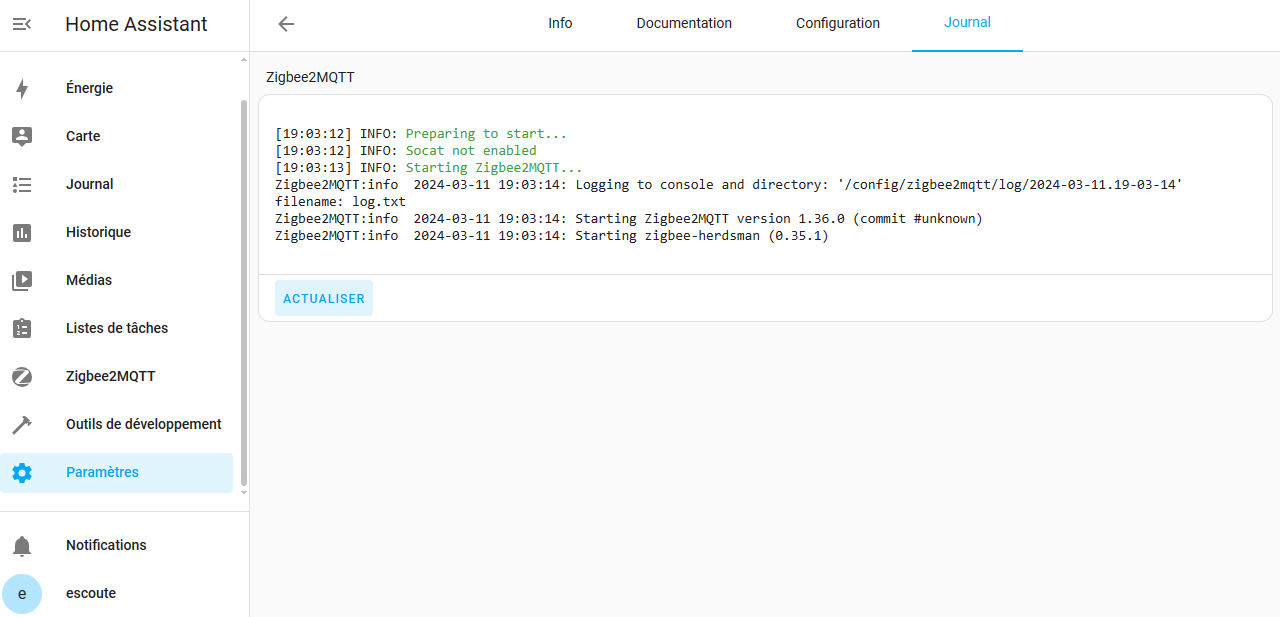The image size is (1280, 617).
Task: Click the Zigbee2MQTT heading above log
Action: click(310, 77)
